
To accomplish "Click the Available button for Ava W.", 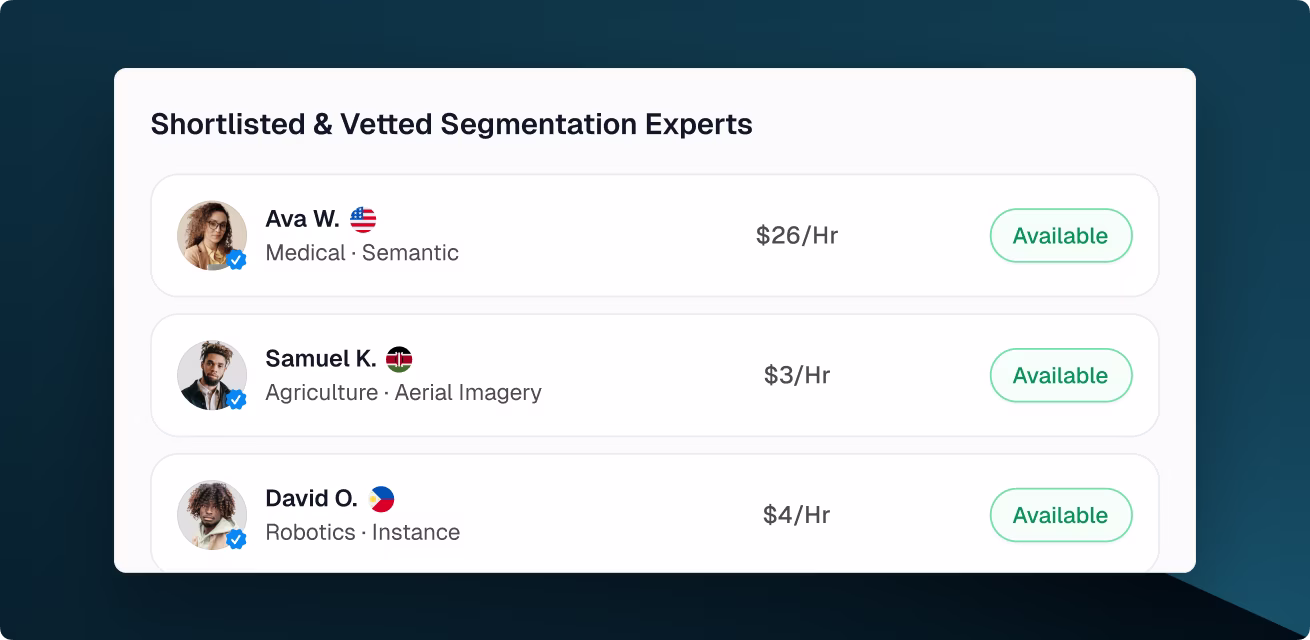I will pyautogui.click(x=1060, y=235).
